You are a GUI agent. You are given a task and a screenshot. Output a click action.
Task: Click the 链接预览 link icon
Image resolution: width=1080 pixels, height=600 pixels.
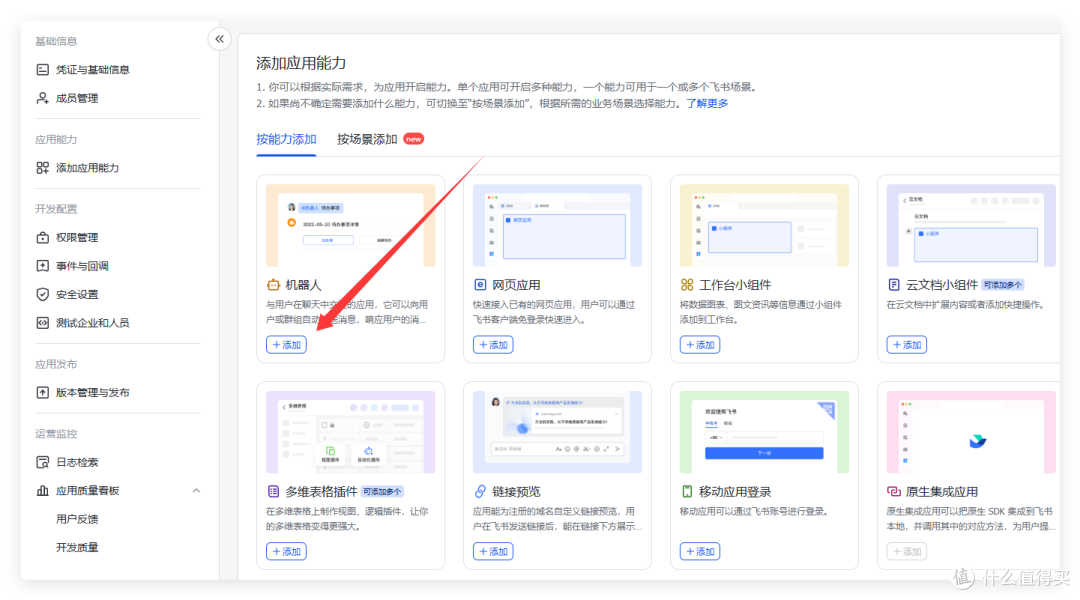(x=480, y=491)
